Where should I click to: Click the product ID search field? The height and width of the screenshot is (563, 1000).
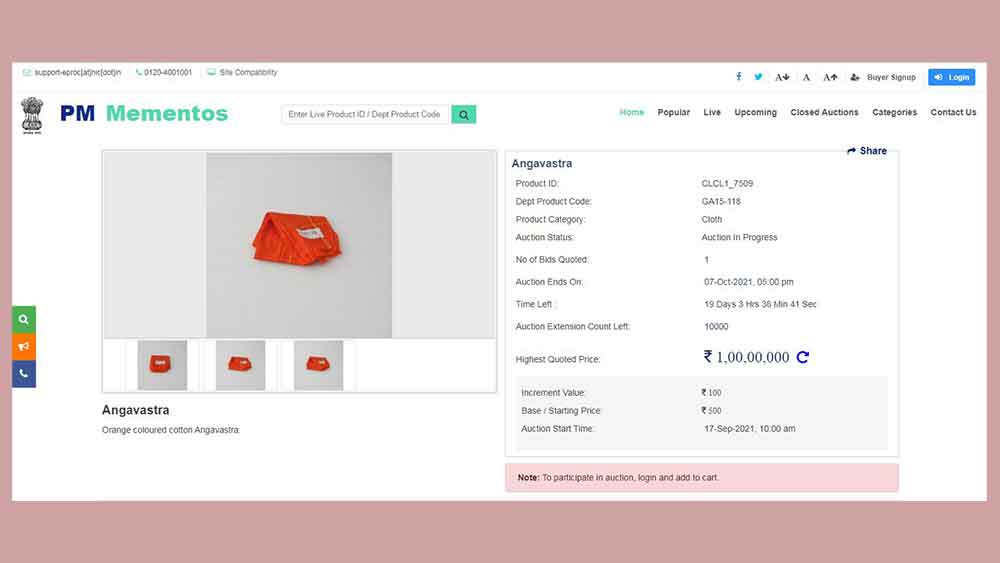click(365, 115)
